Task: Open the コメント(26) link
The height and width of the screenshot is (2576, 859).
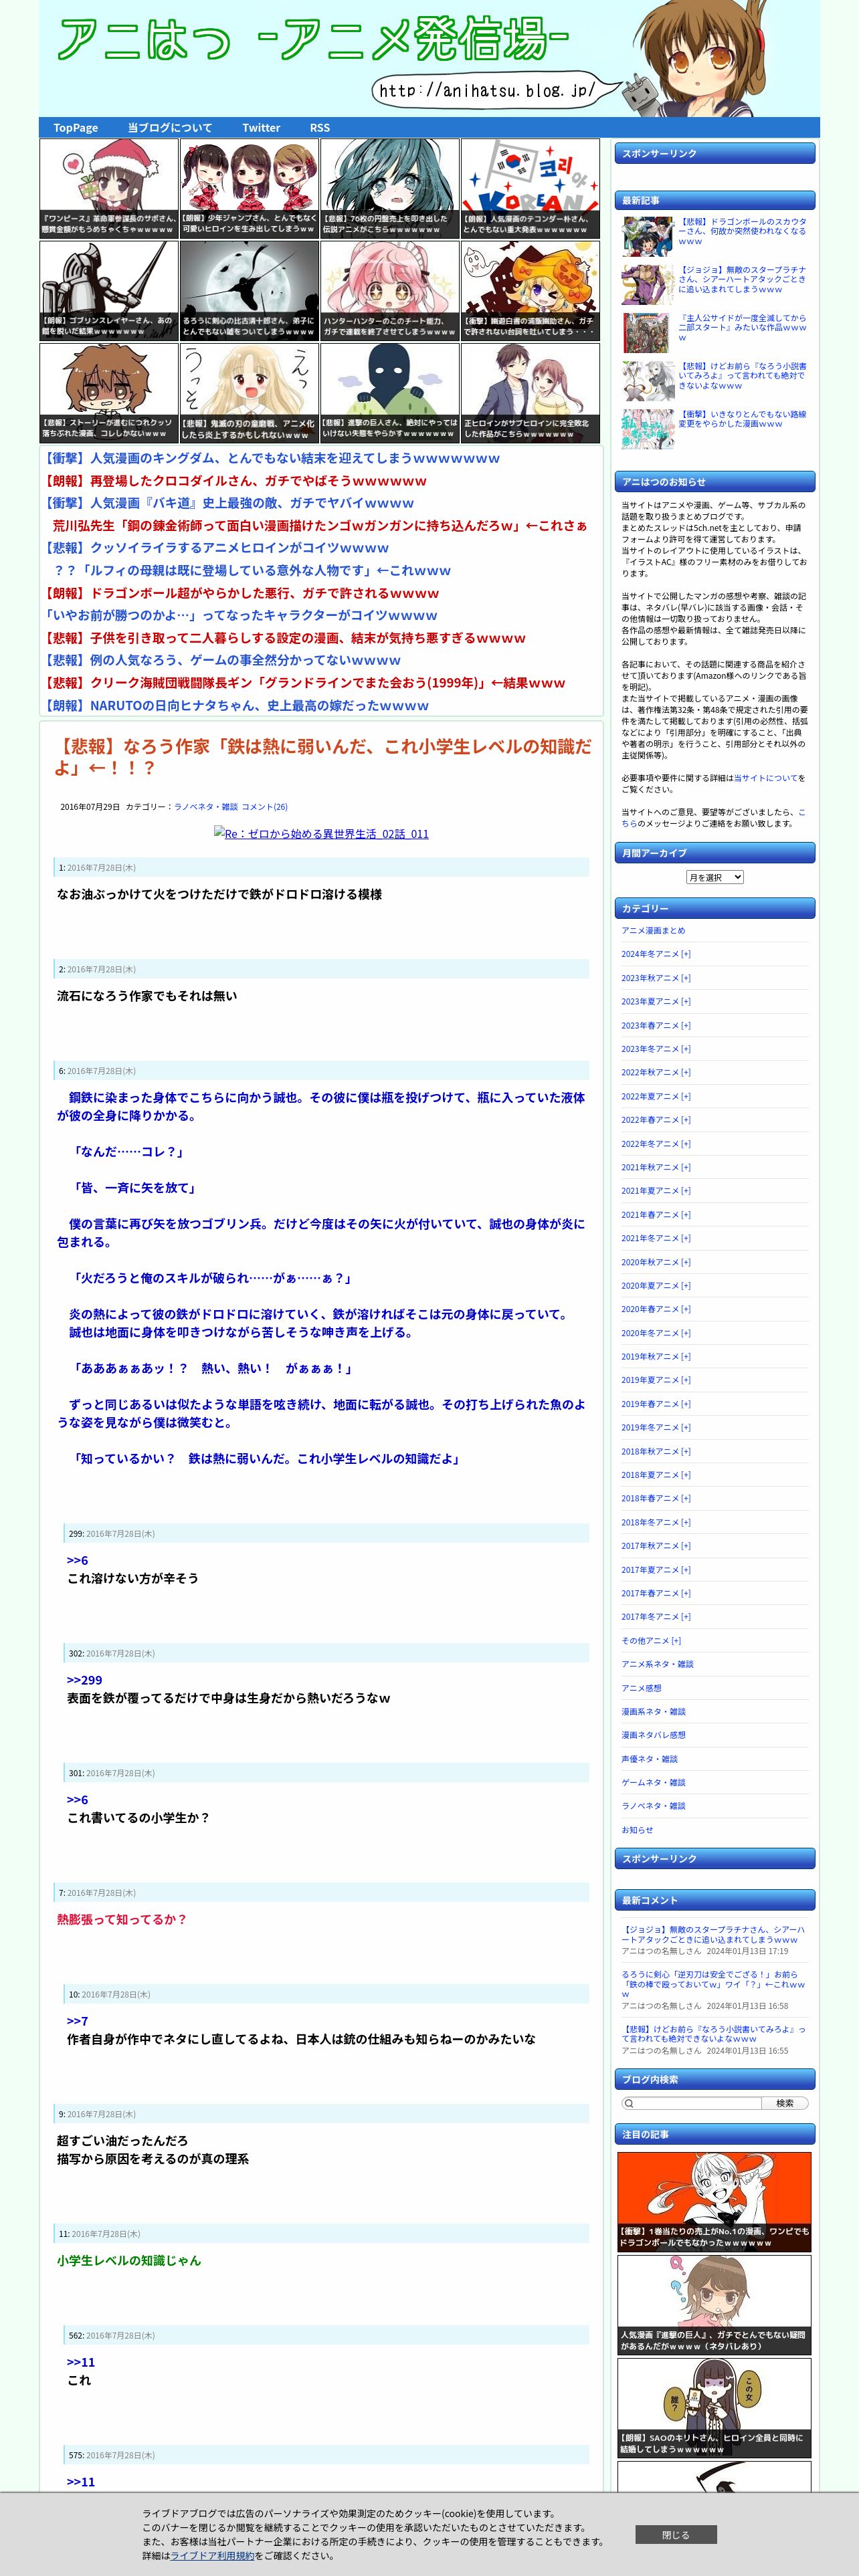Action: tap(264, 807)
